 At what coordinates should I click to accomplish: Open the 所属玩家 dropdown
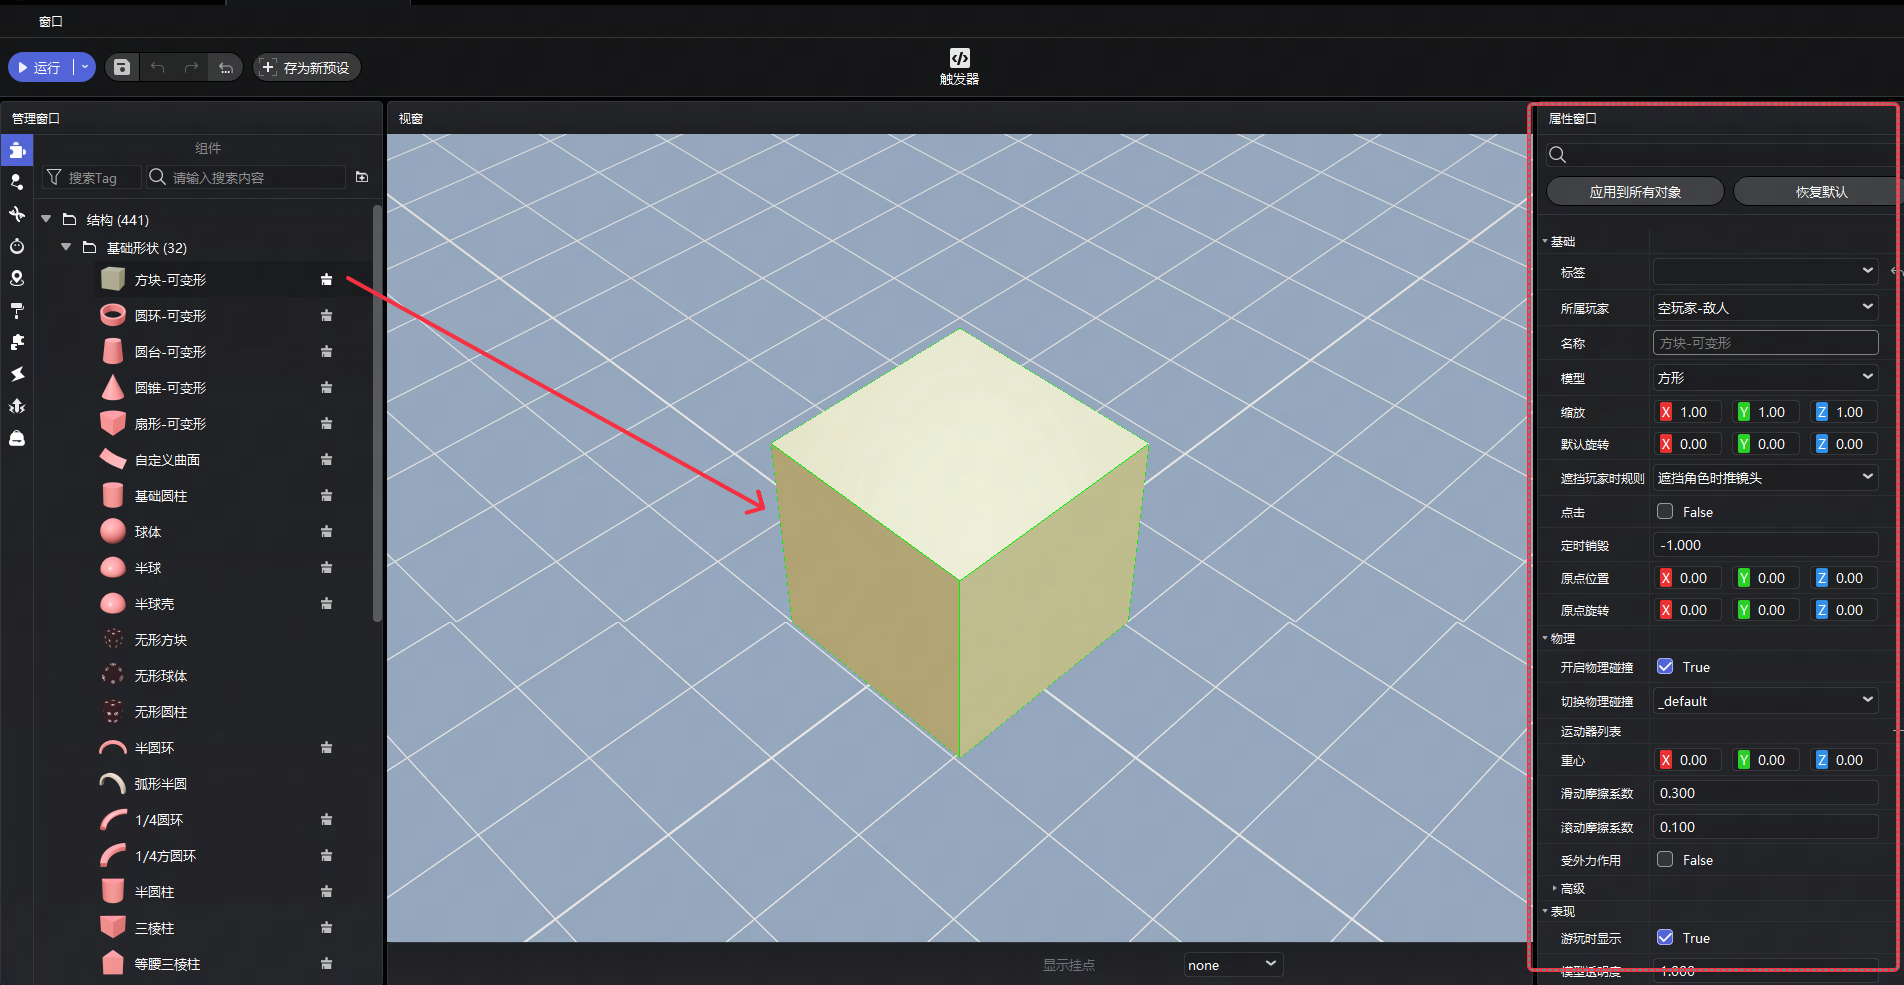tap(1765, 308)
